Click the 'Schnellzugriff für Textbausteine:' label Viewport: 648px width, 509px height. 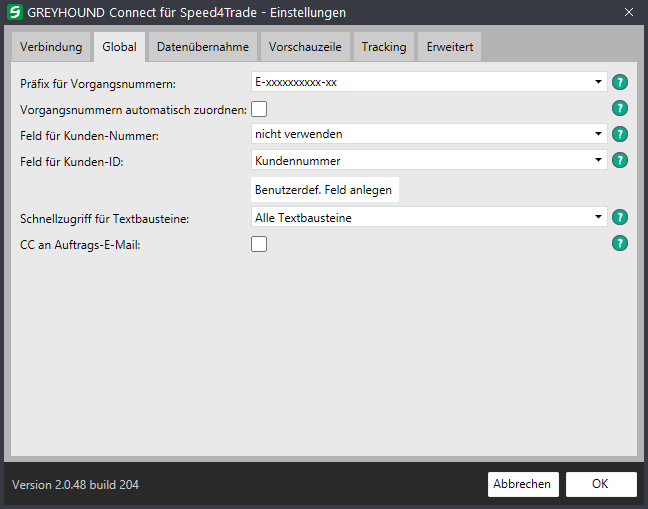point(105,219)
